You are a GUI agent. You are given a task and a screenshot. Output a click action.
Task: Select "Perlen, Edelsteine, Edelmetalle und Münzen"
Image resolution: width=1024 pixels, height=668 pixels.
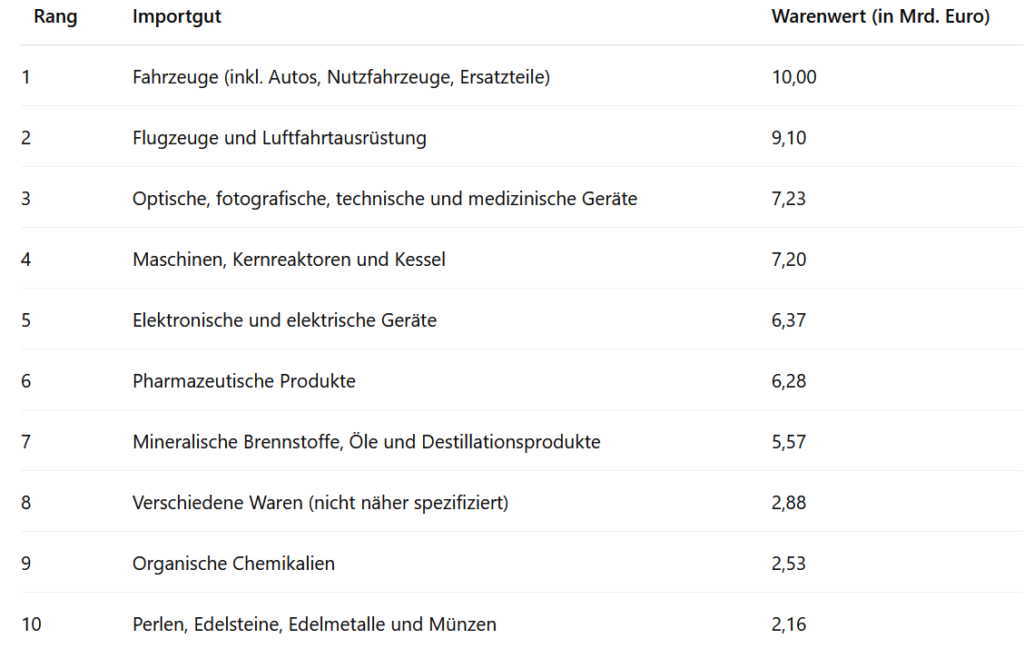pyautogui.click(x=314, y=625)
